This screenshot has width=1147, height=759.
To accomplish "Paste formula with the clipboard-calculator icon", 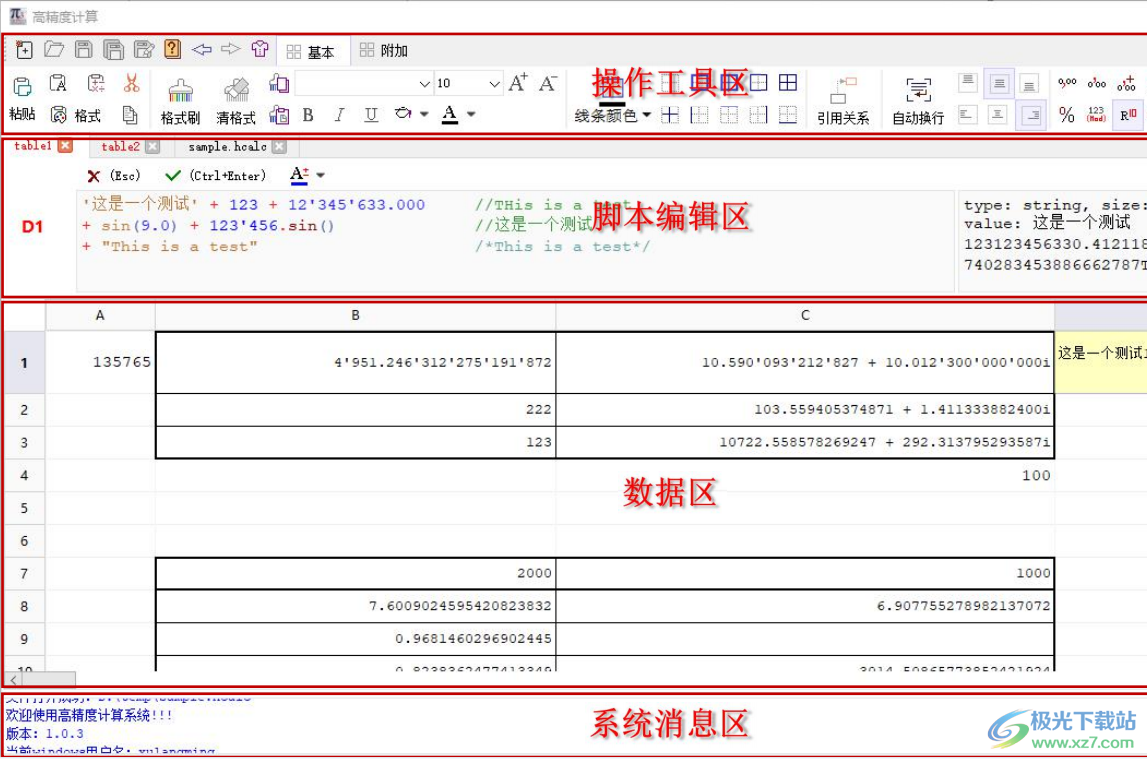I will point(95,83).
